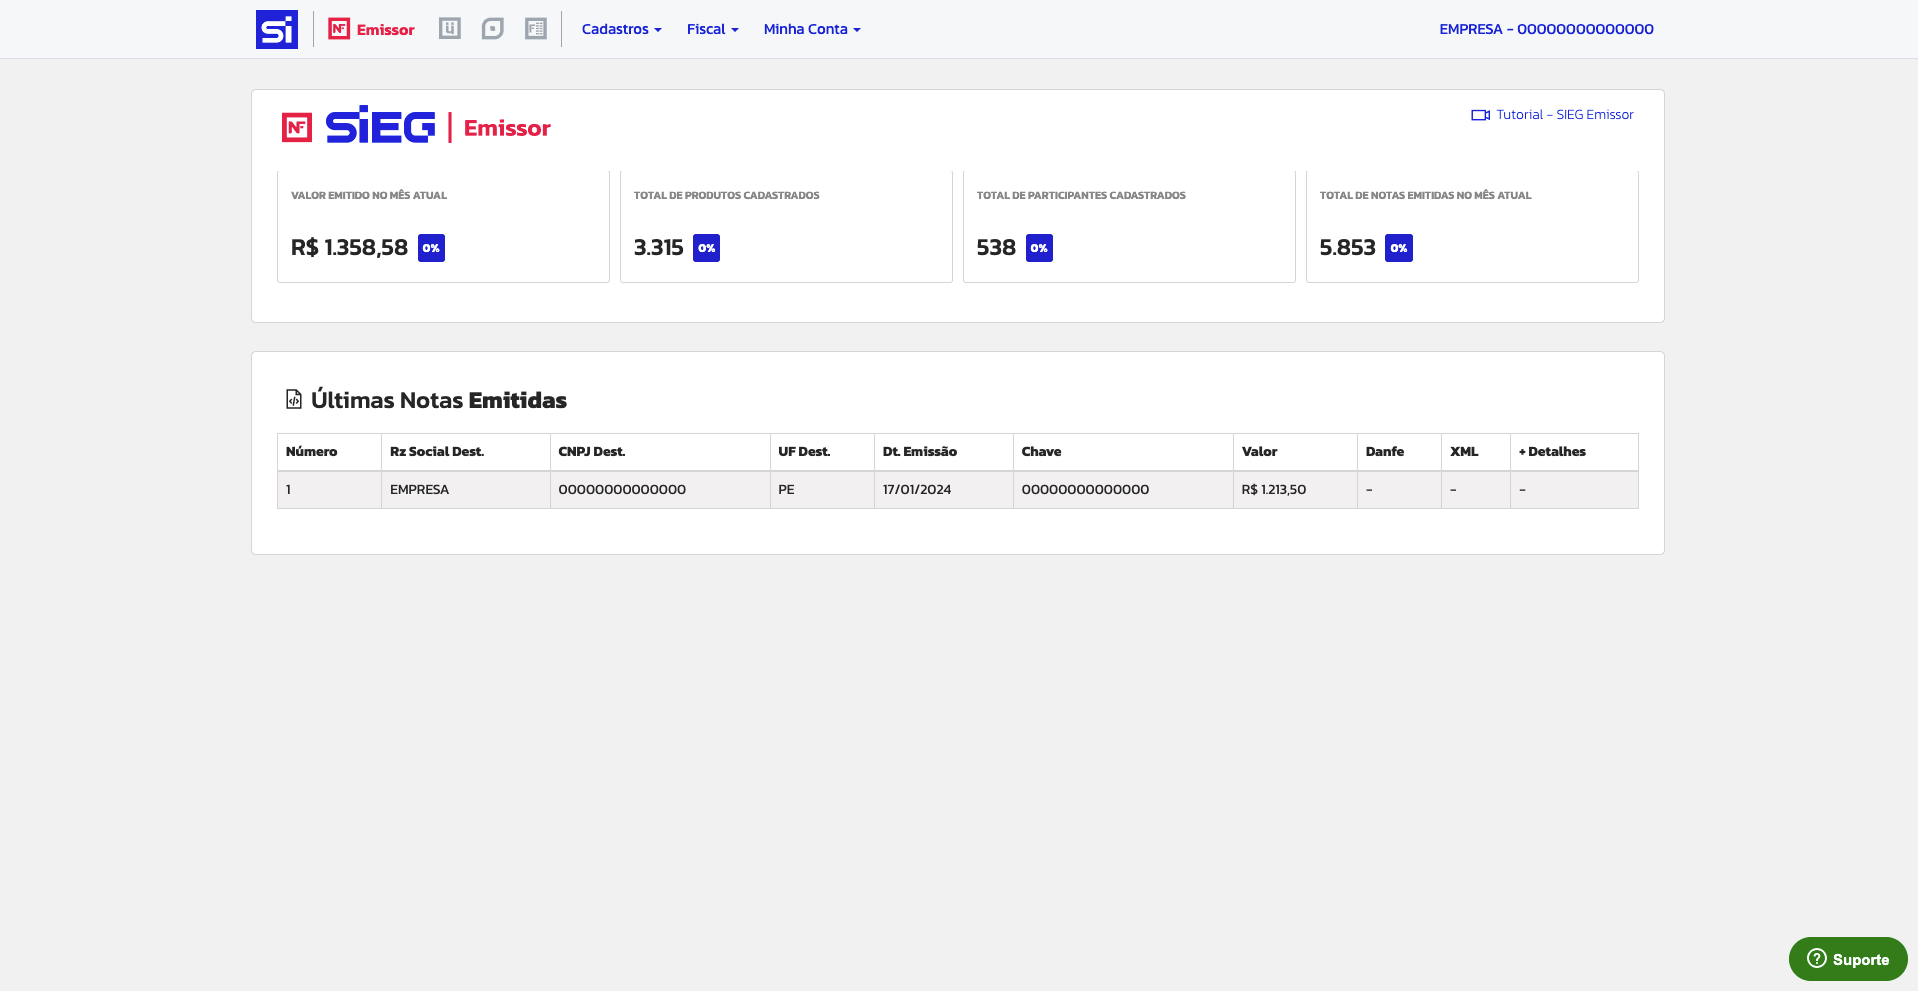Viewport: 1918px width, 991px height.
Task: Click the video camera icon beside Tutorial
Action: click(x=1480, y=115)
